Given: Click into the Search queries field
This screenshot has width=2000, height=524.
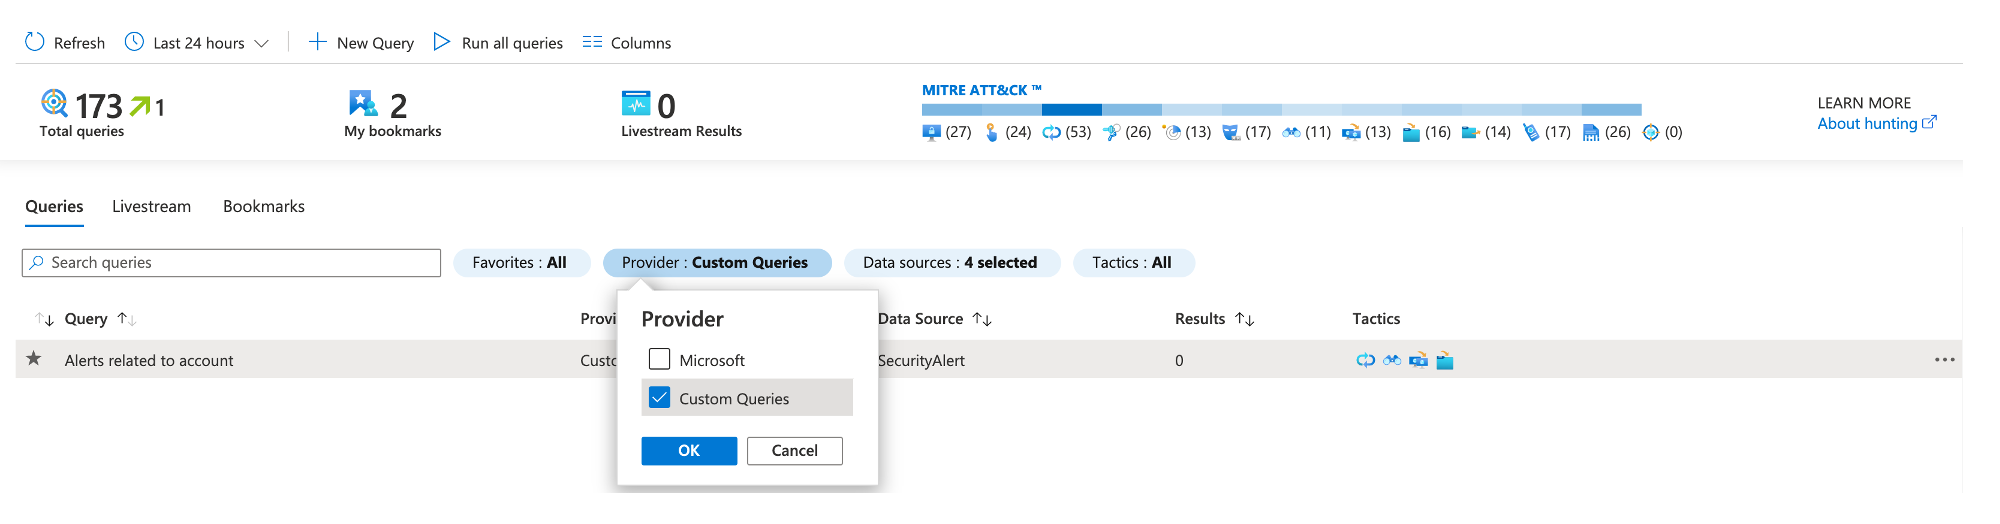Looking at the screenshot, I should click(240, 263).
